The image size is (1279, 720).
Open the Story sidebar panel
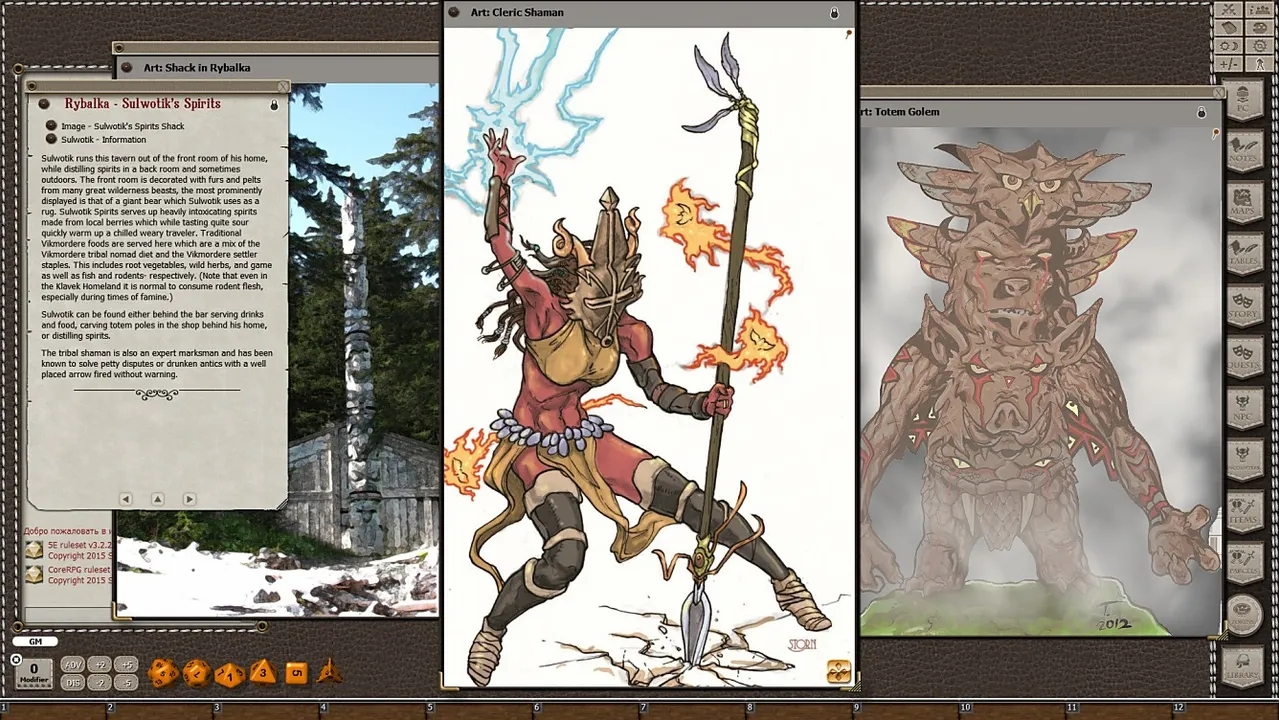pos(1243,305)
